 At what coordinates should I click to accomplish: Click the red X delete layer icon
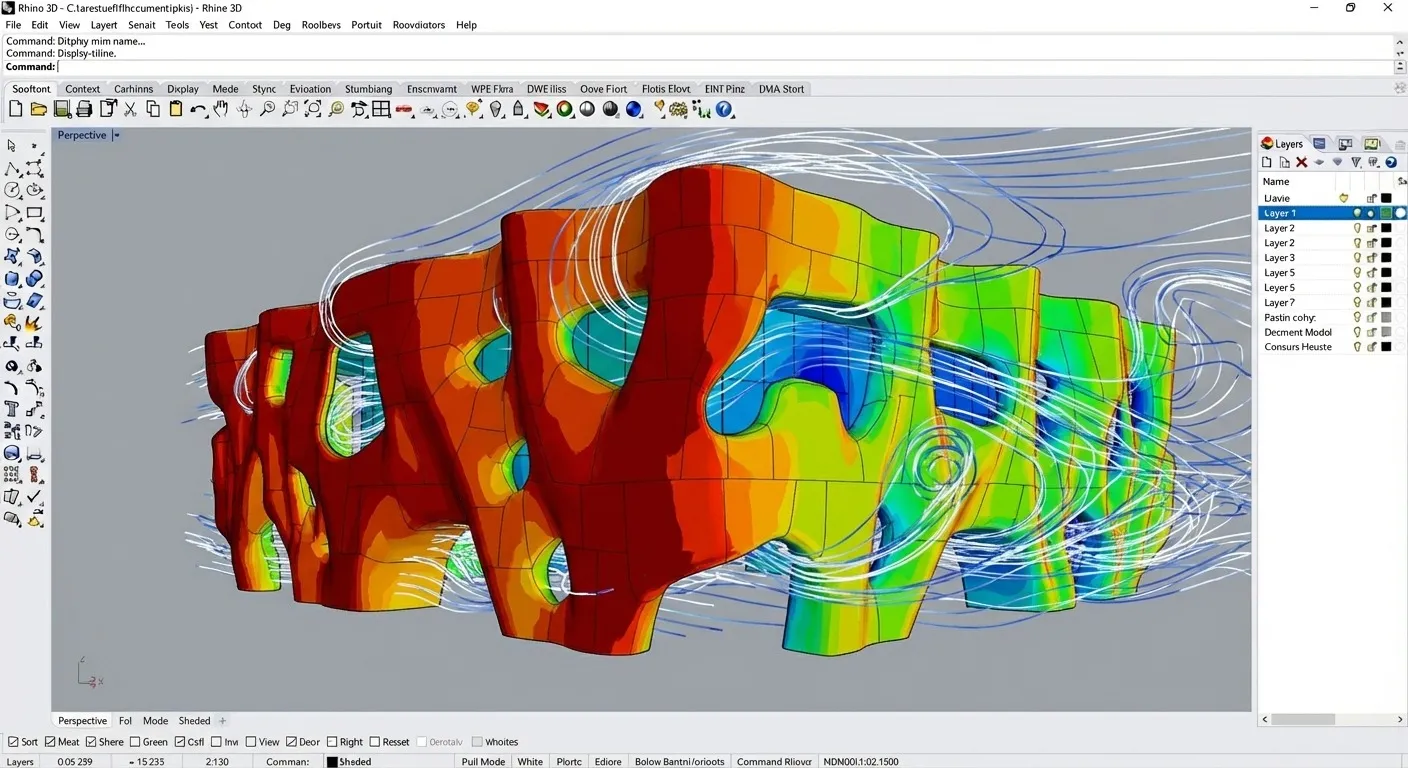[x=1301, y=162]
